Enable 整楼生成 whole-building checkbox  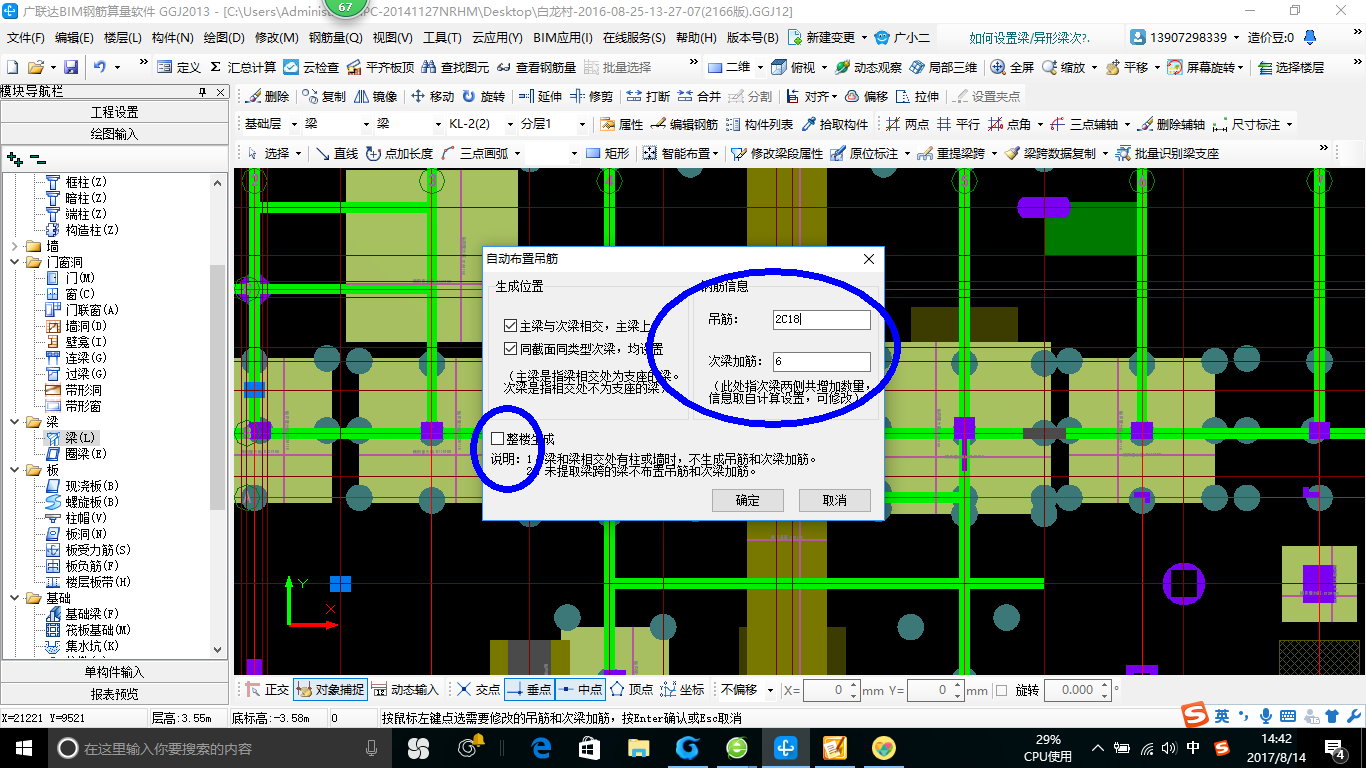coord(498,438)
